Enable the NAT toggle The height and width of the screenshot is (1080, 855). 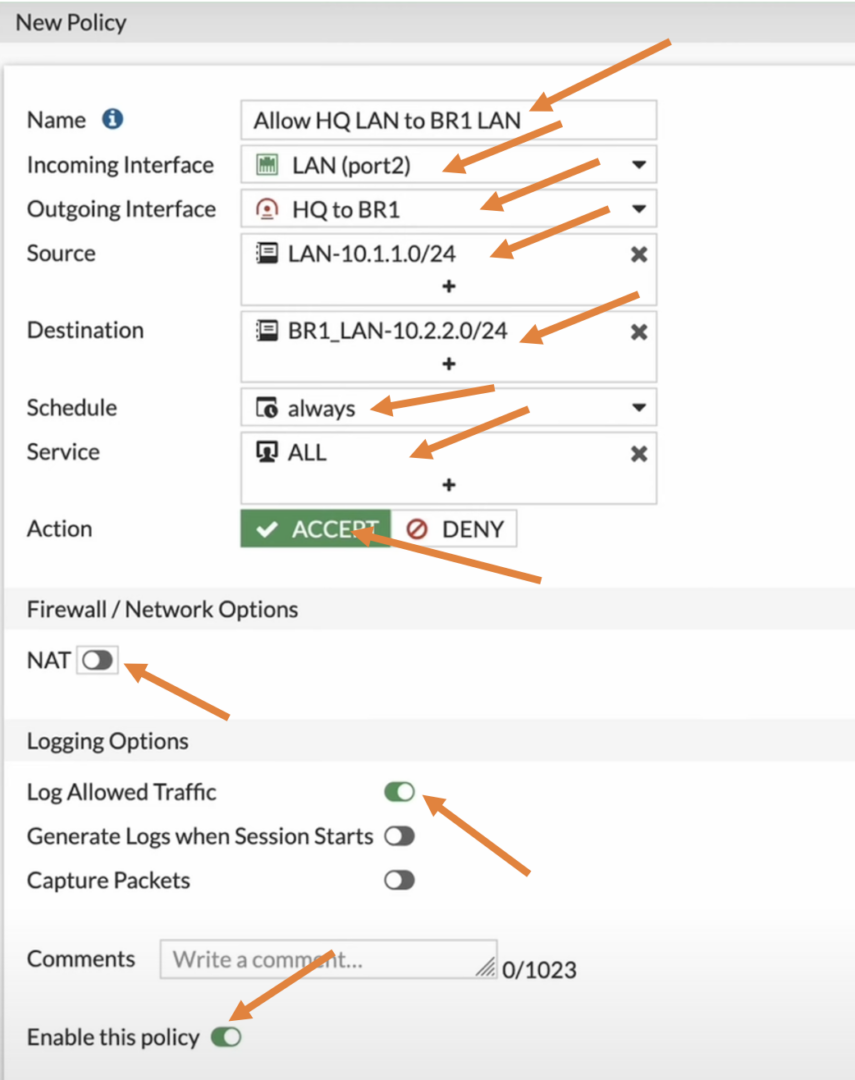point(97,660)
